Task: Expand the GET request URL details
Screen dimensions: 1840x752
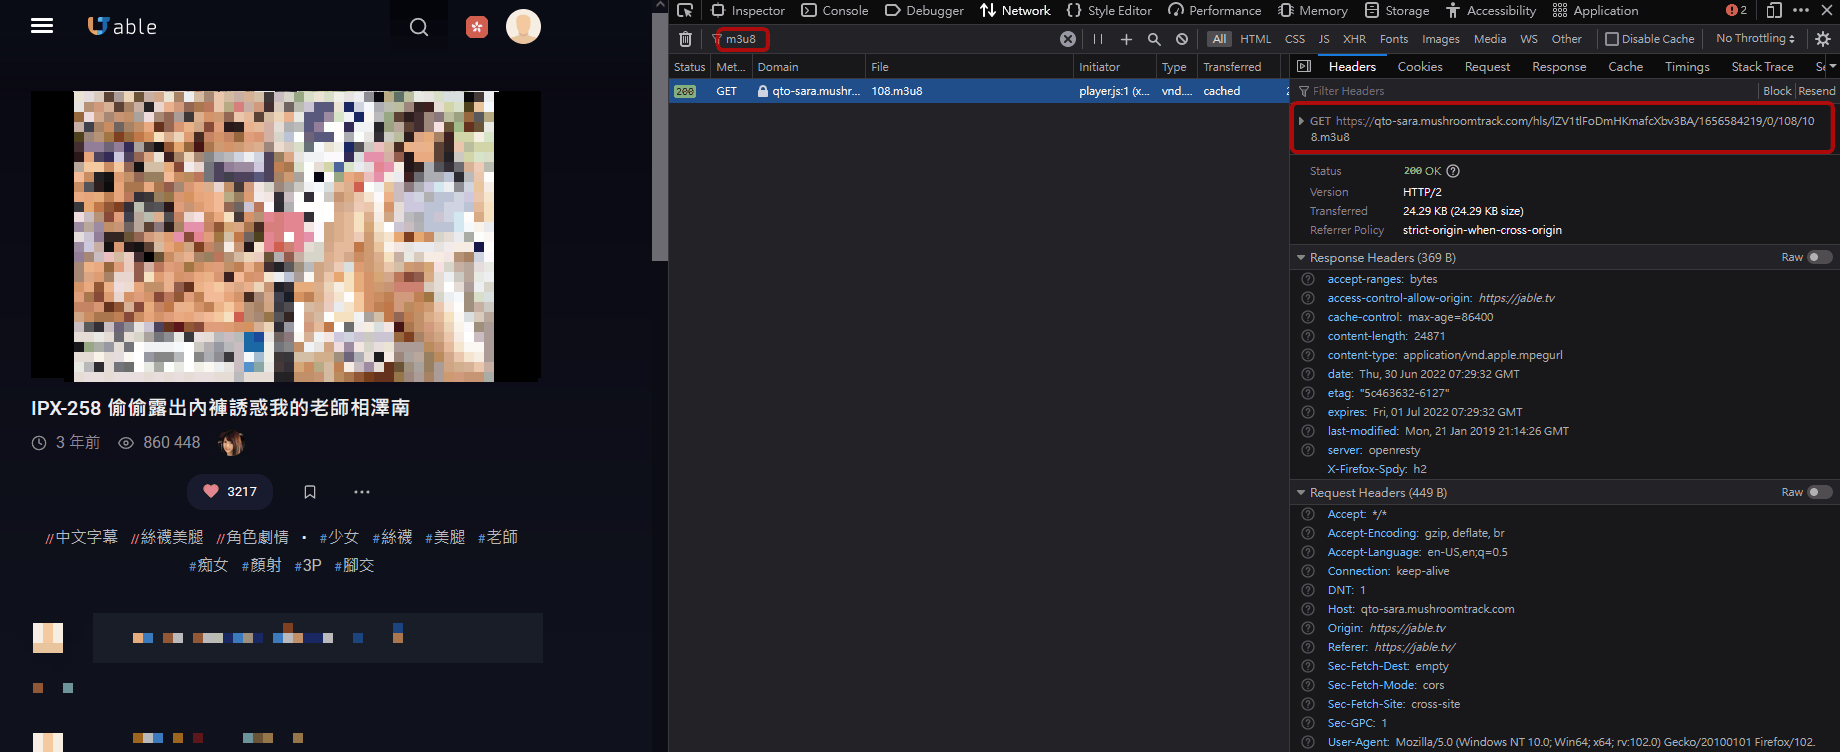Action: tap(1301, 121)
